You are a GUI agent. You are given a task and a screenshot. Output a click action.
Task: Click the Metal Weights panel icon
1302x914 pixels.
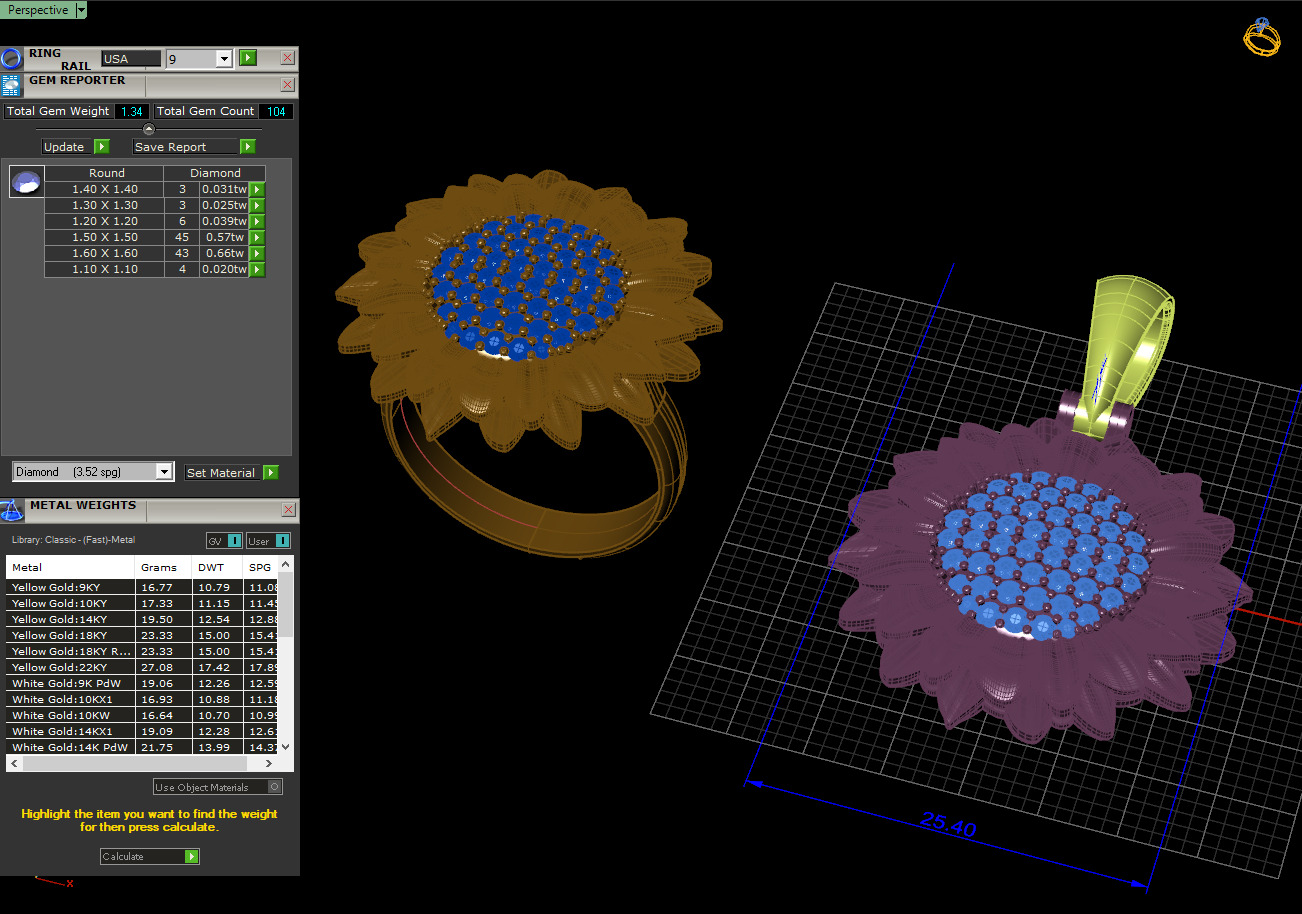[12, 510]
